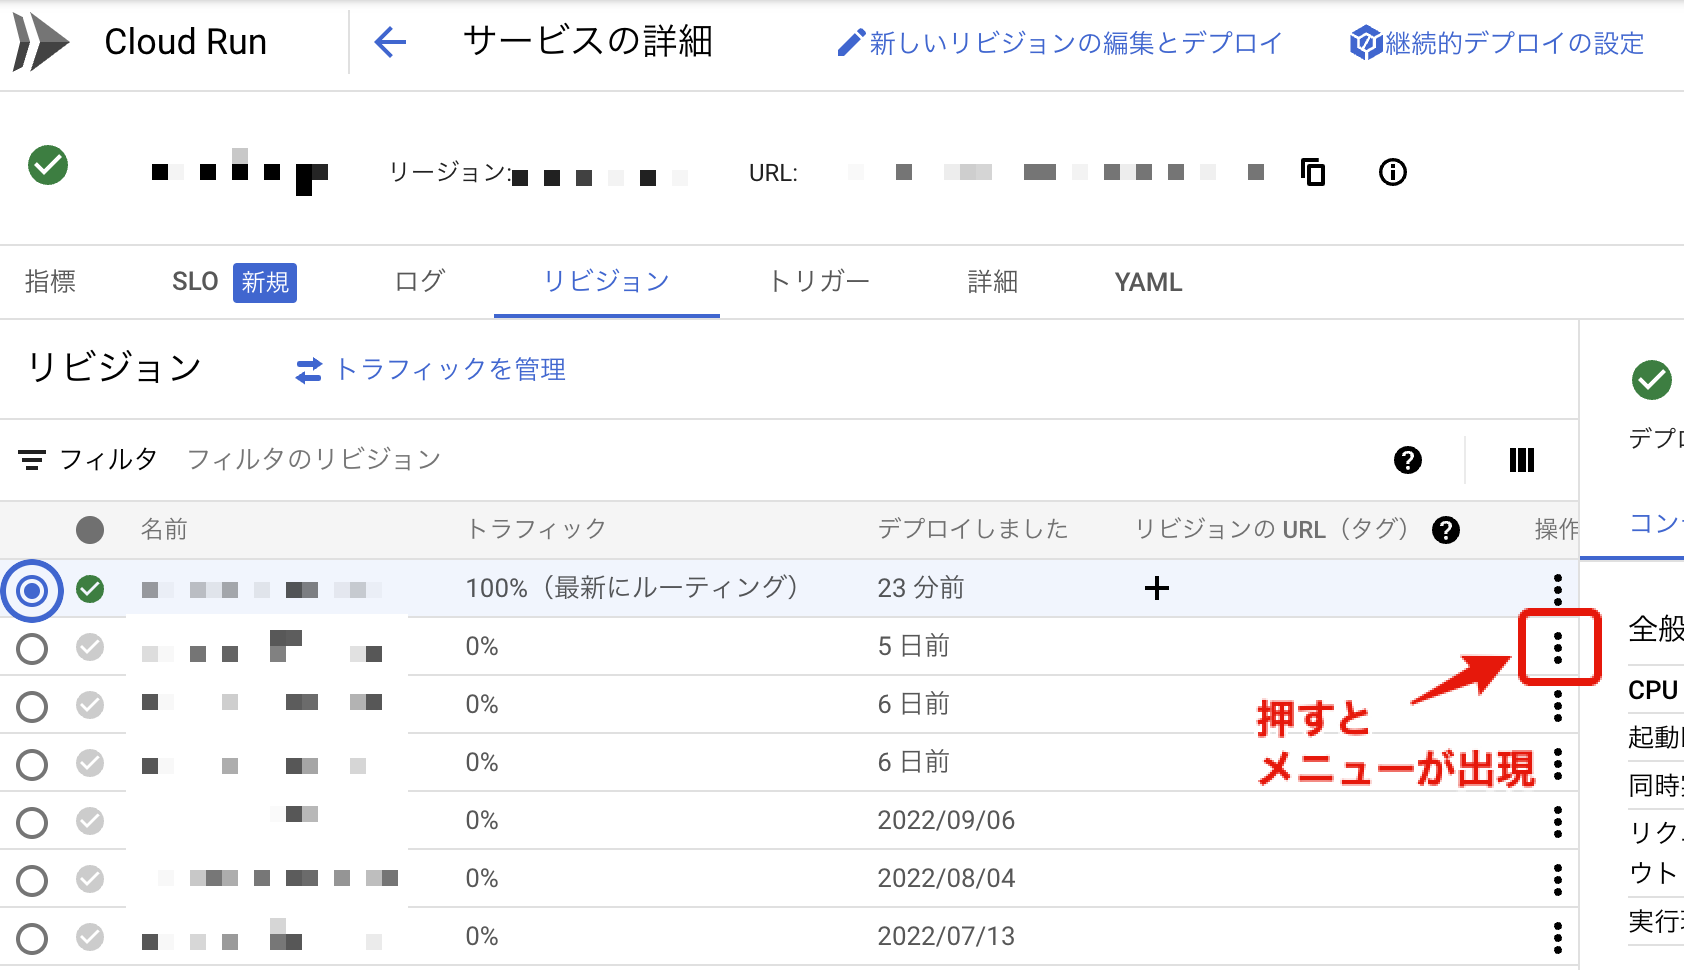Click the info icon next to the URL
Image resolution: width=1684 pixels, height=970 pixels.
1392,172
